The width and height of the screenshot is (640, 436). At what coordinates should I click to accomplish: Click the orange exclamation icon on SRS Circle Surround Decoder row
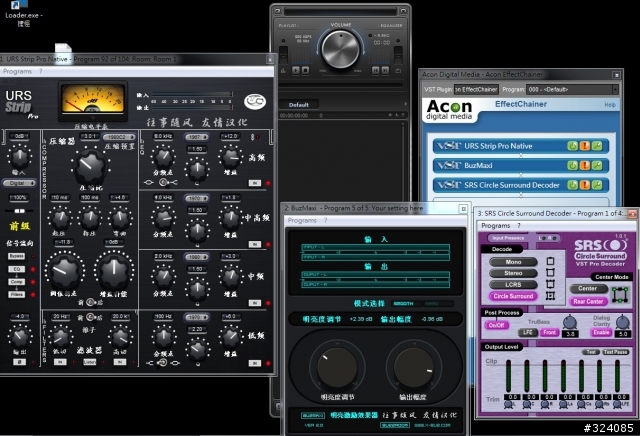[585, 185]
